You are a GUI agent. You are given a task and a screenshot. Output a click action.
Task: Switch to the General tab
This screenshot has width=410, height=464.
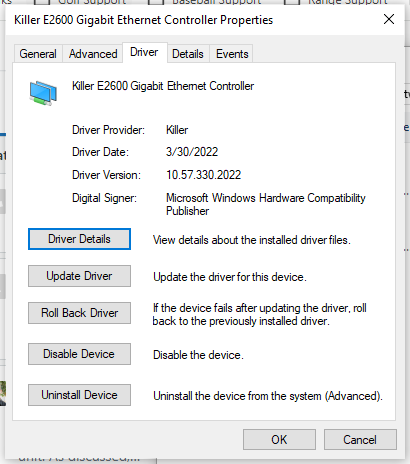[38, 54]
